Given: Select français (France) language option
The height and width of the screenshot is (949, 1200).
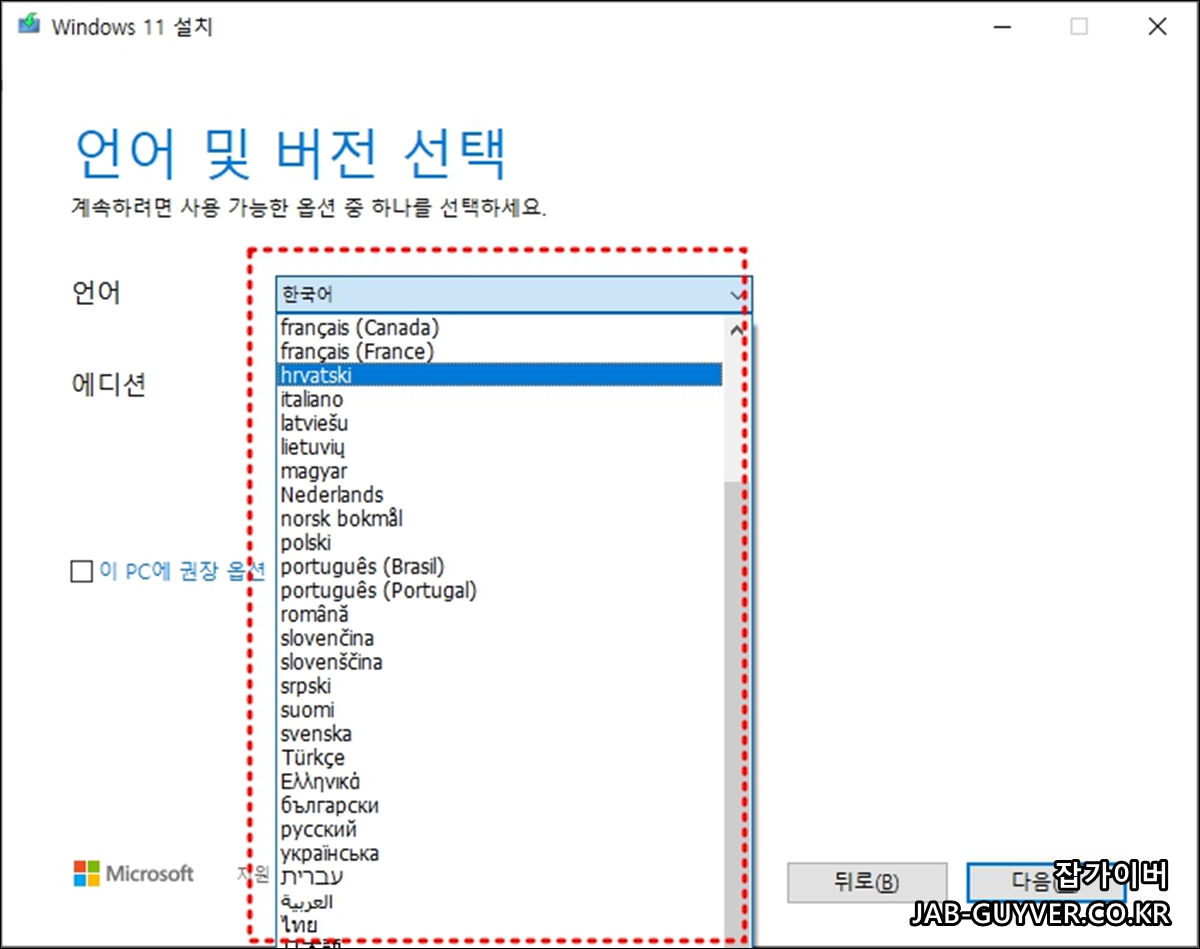Looking at the screenshot, I should point(500,351).
